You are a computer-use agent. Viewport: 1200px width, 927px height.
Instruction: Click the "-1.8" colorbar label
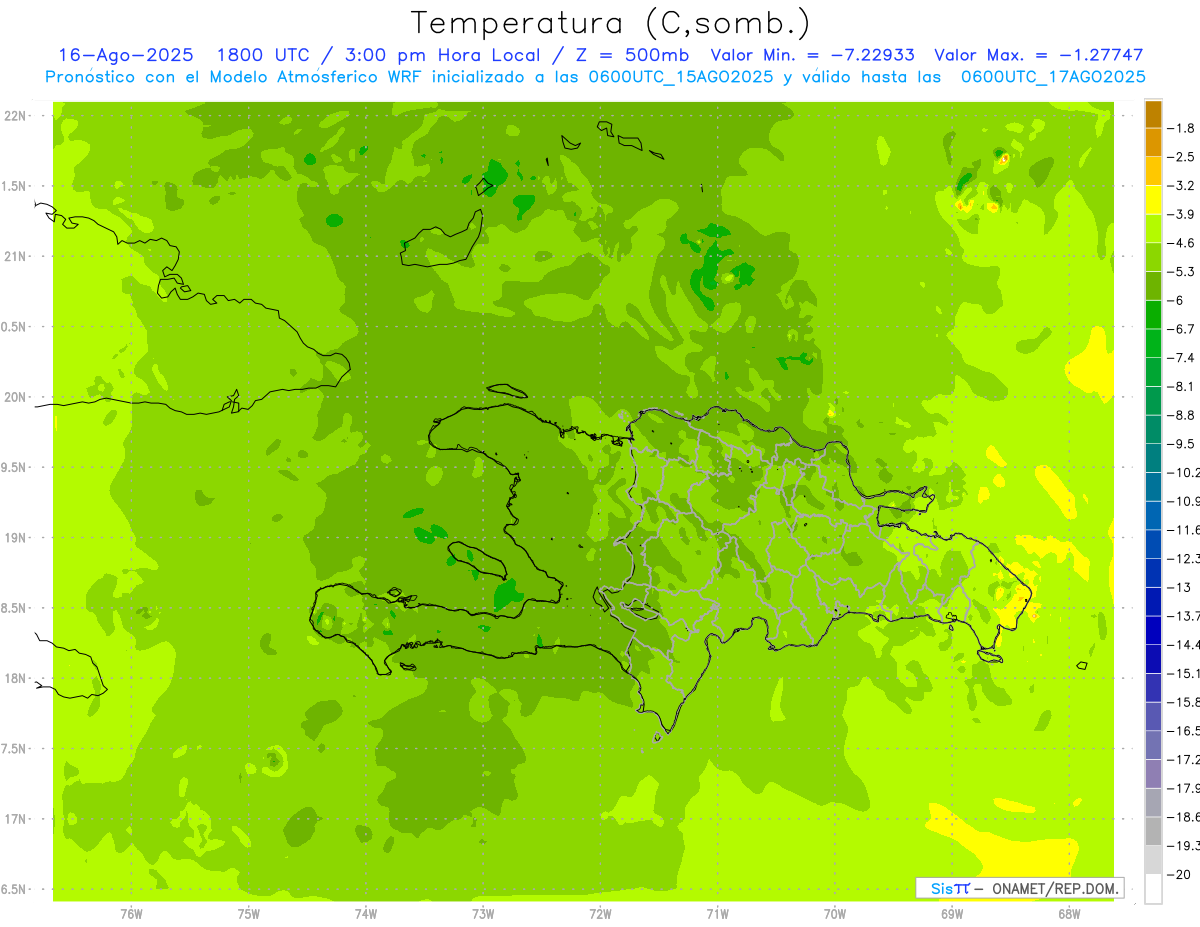(x=1183, y=128)
